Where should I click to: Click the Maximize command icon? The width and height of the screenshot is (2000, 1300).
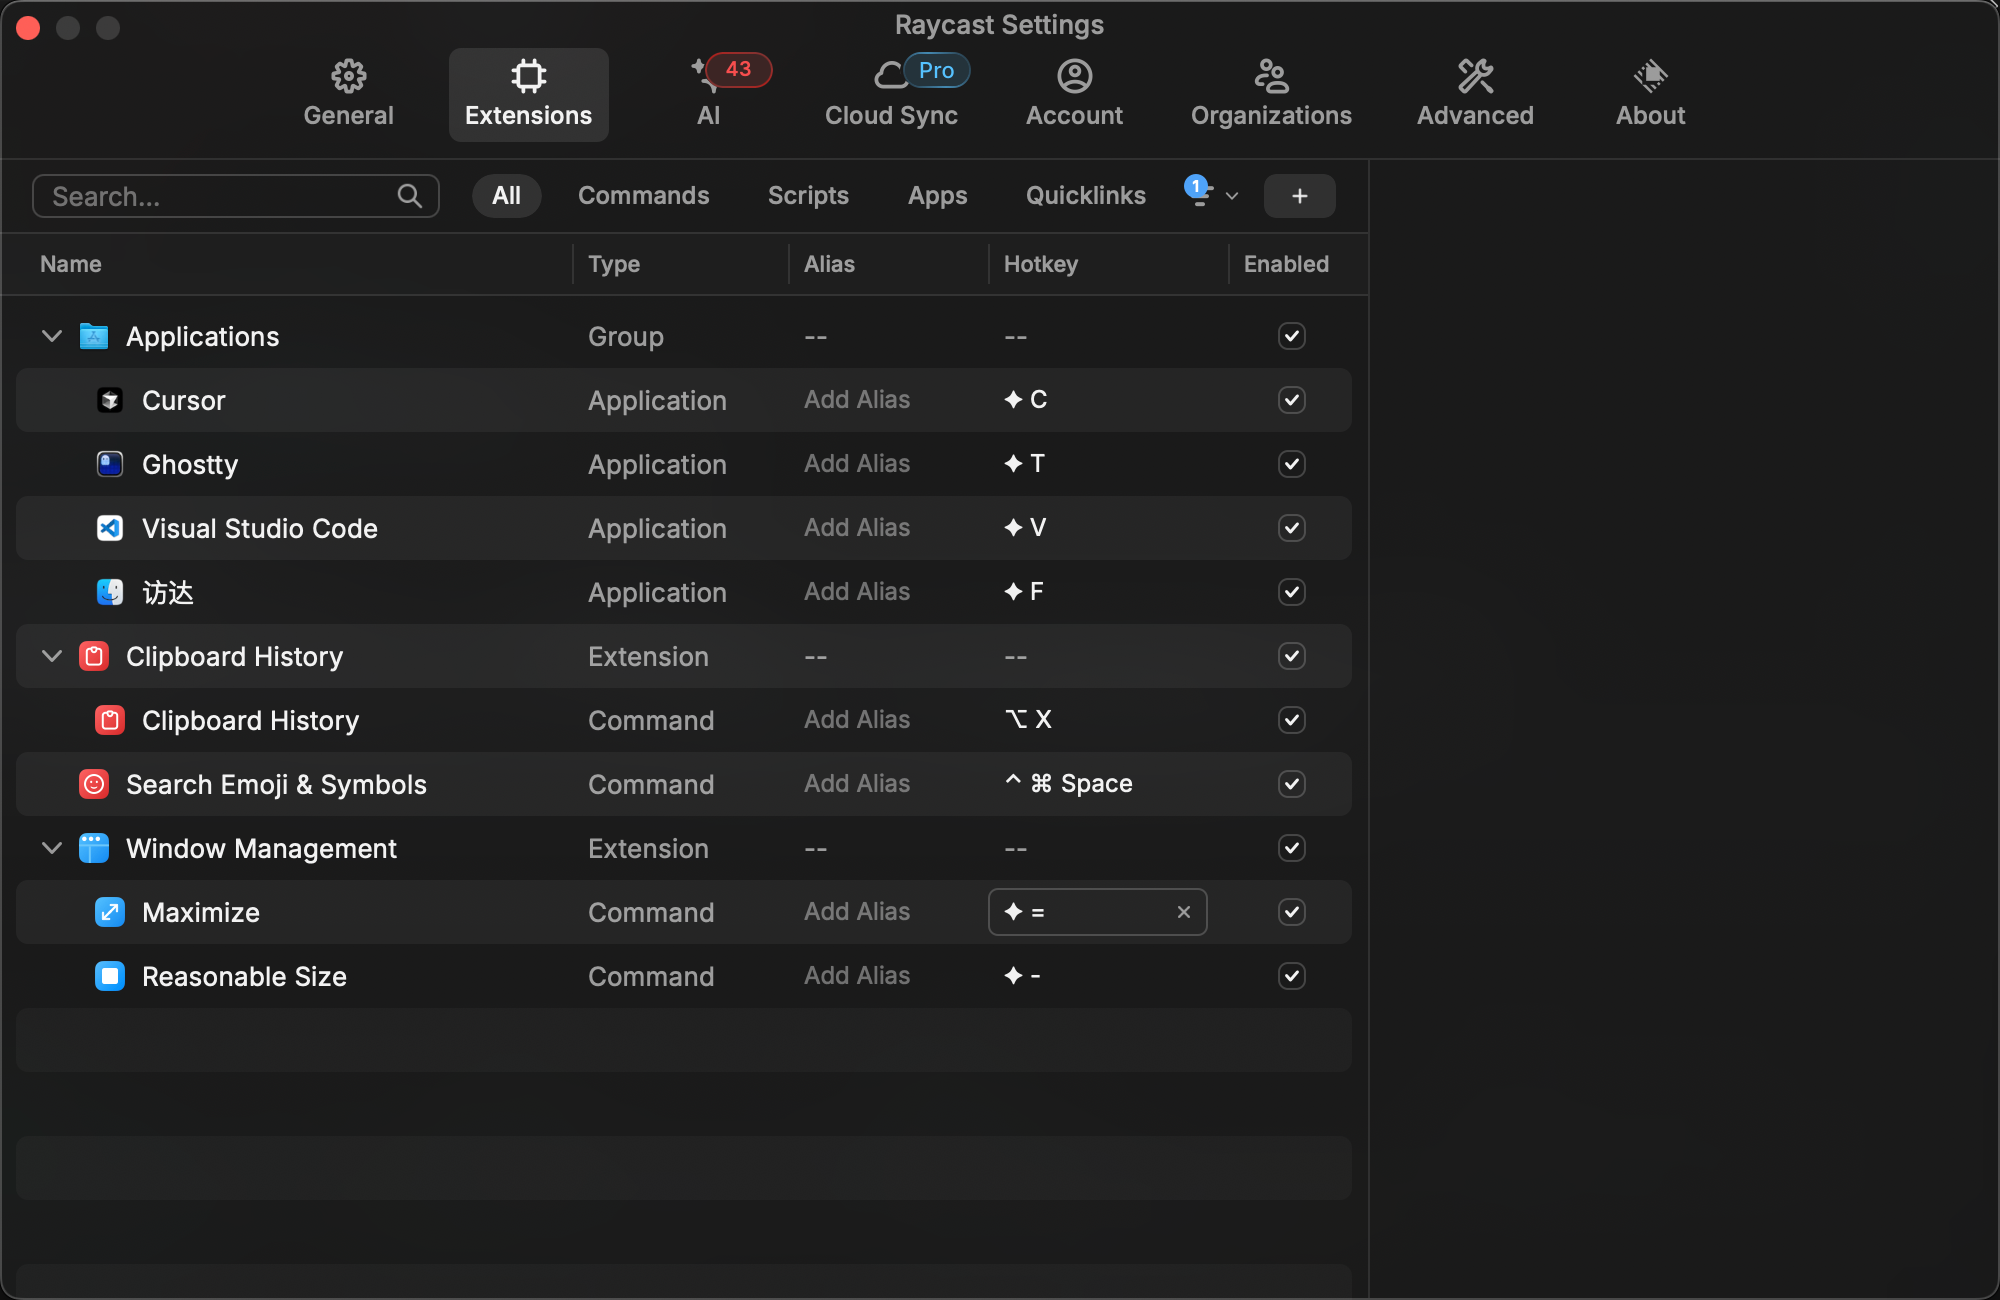tap(109, 912)
